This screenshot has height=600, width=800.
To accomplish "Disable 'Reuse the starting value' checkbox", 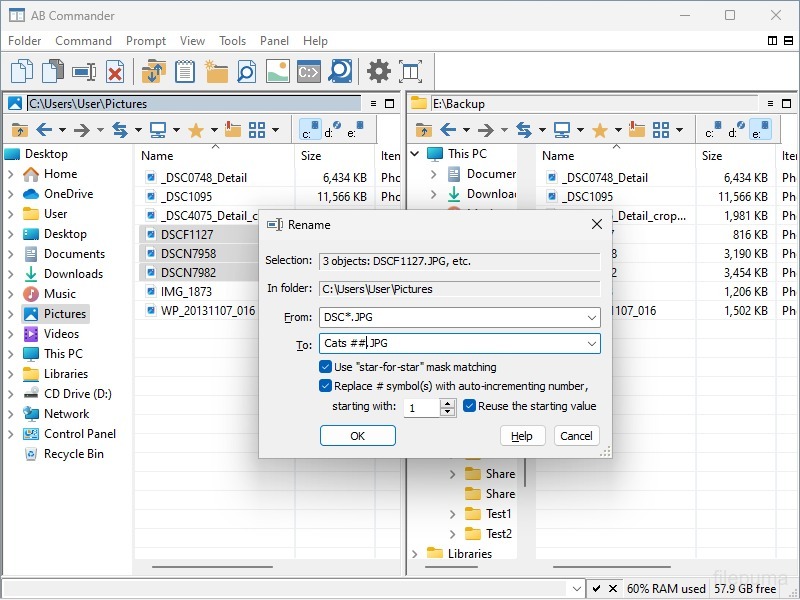I will coord(470,406).
